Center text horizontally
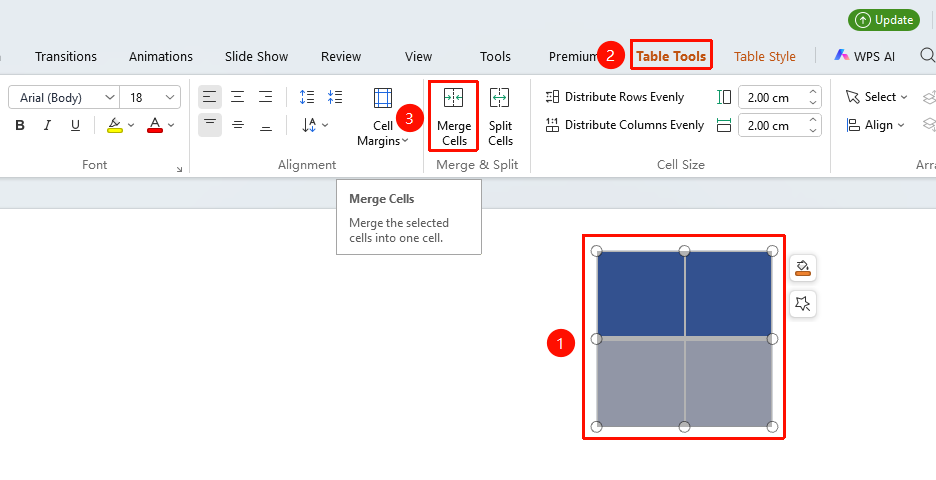Image resolution: width=936 pixels, height=480 pixels. pyautogui.click(x=238, y=97)
